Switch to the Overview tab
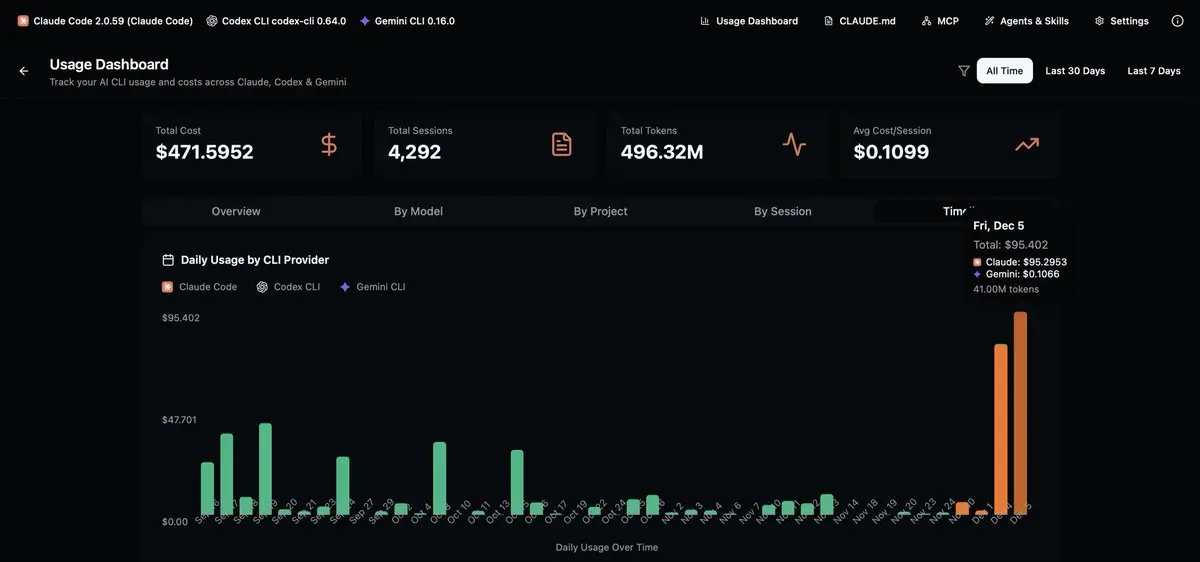This screenshot has width=1200, height=562. point(236,211)
